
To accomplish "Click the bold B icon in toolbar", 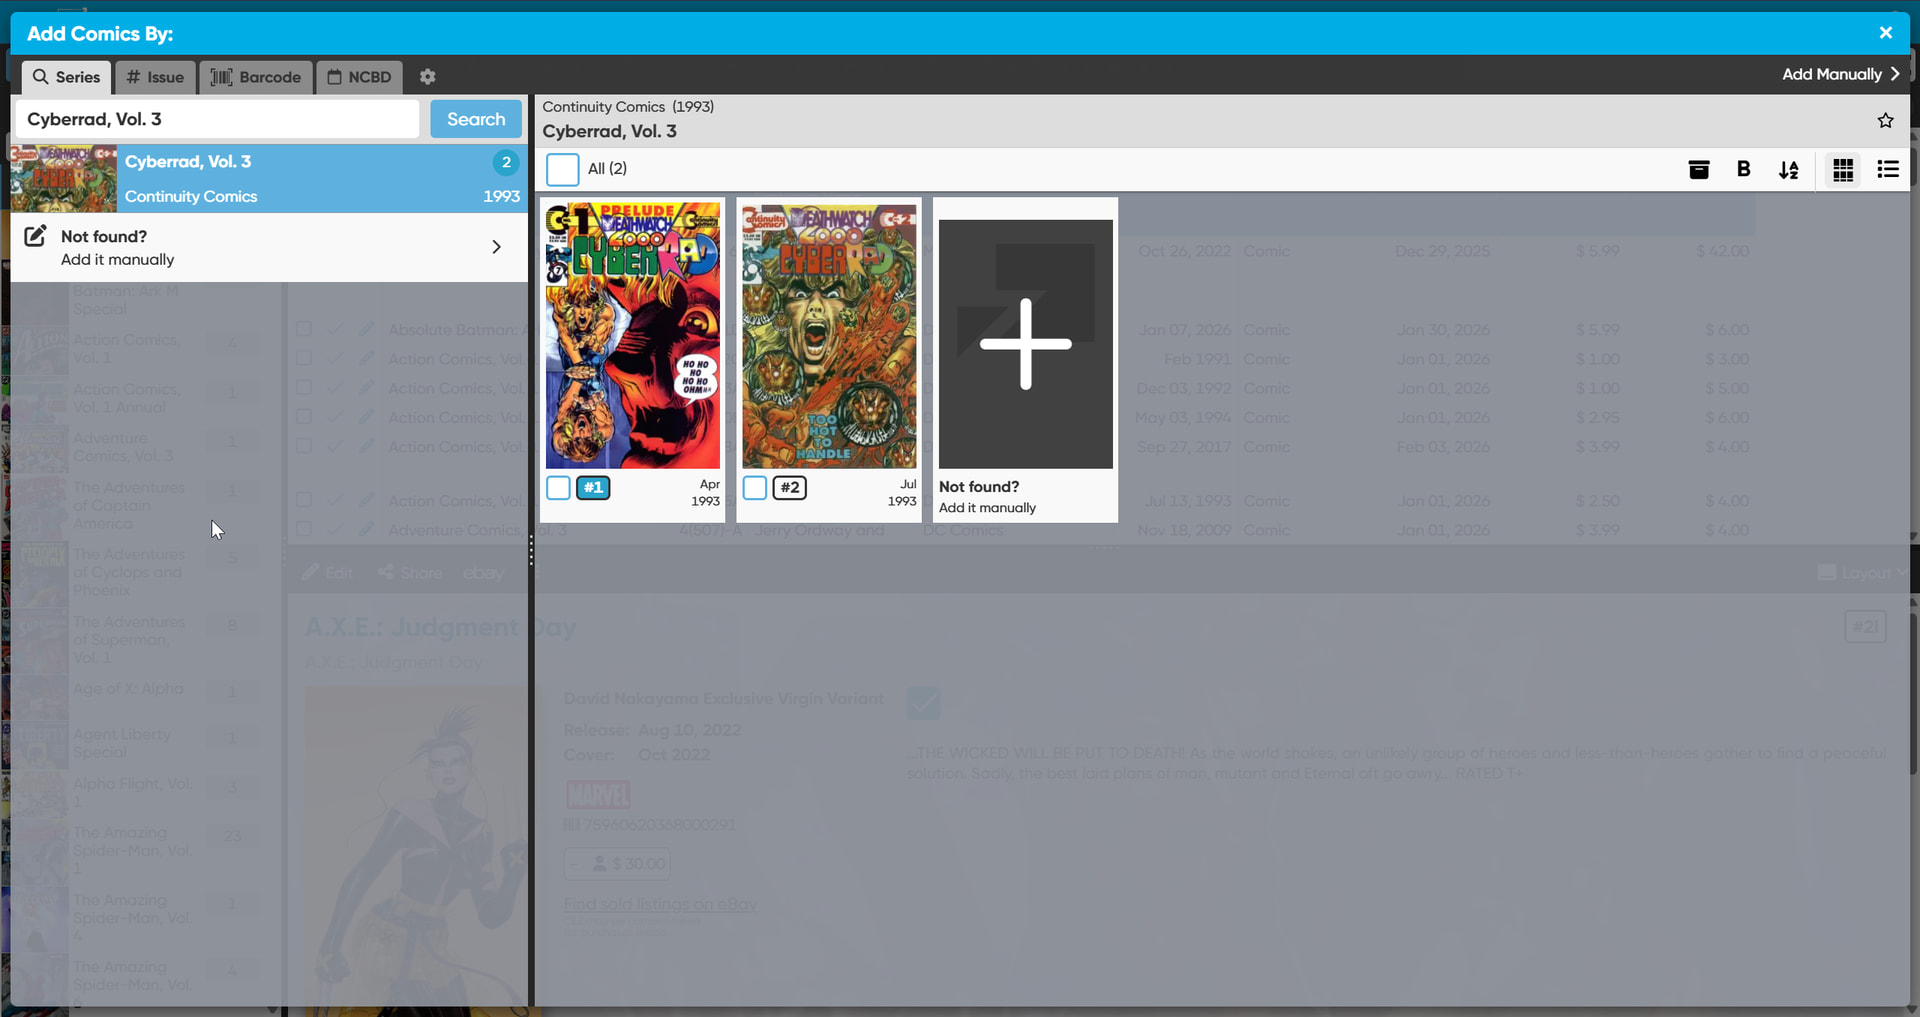I will pos(1743,170).
